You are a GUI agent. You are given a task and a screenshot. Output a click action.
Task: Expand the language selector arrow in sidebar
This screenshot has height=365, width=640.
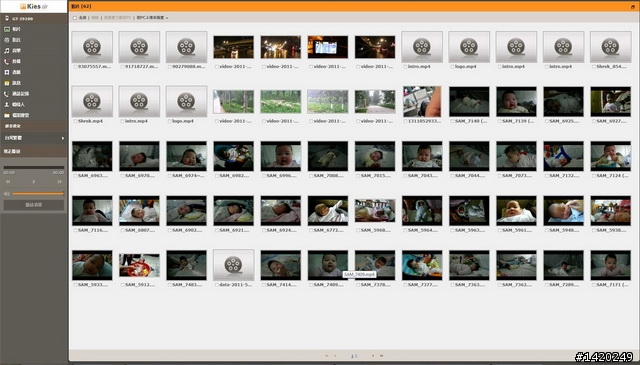click(x=63, y=138)
